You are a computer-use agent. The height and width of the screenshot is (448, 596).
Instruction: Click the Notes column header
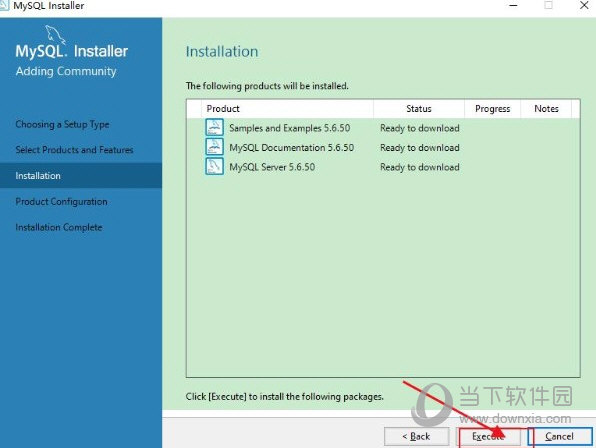tap(546, 109)
